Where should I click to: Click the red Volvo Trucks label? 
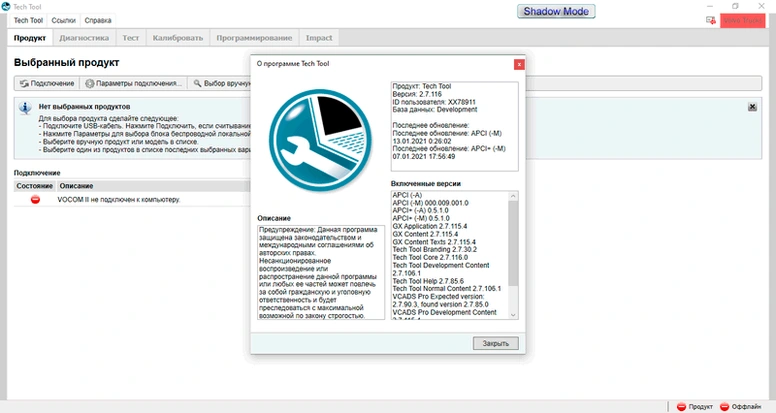[x=742, y=20]
